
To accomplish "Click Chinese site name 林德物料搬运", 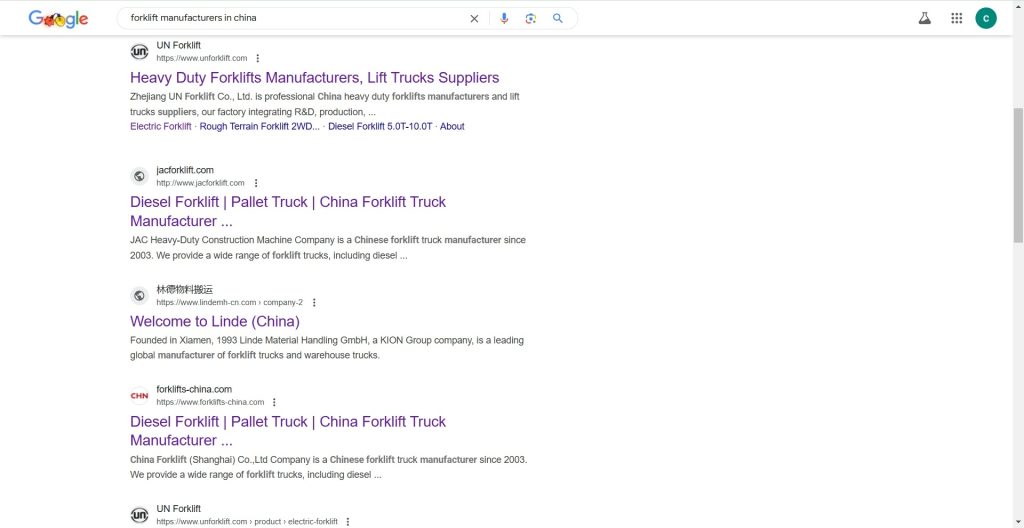I will [x=185, y=289].
